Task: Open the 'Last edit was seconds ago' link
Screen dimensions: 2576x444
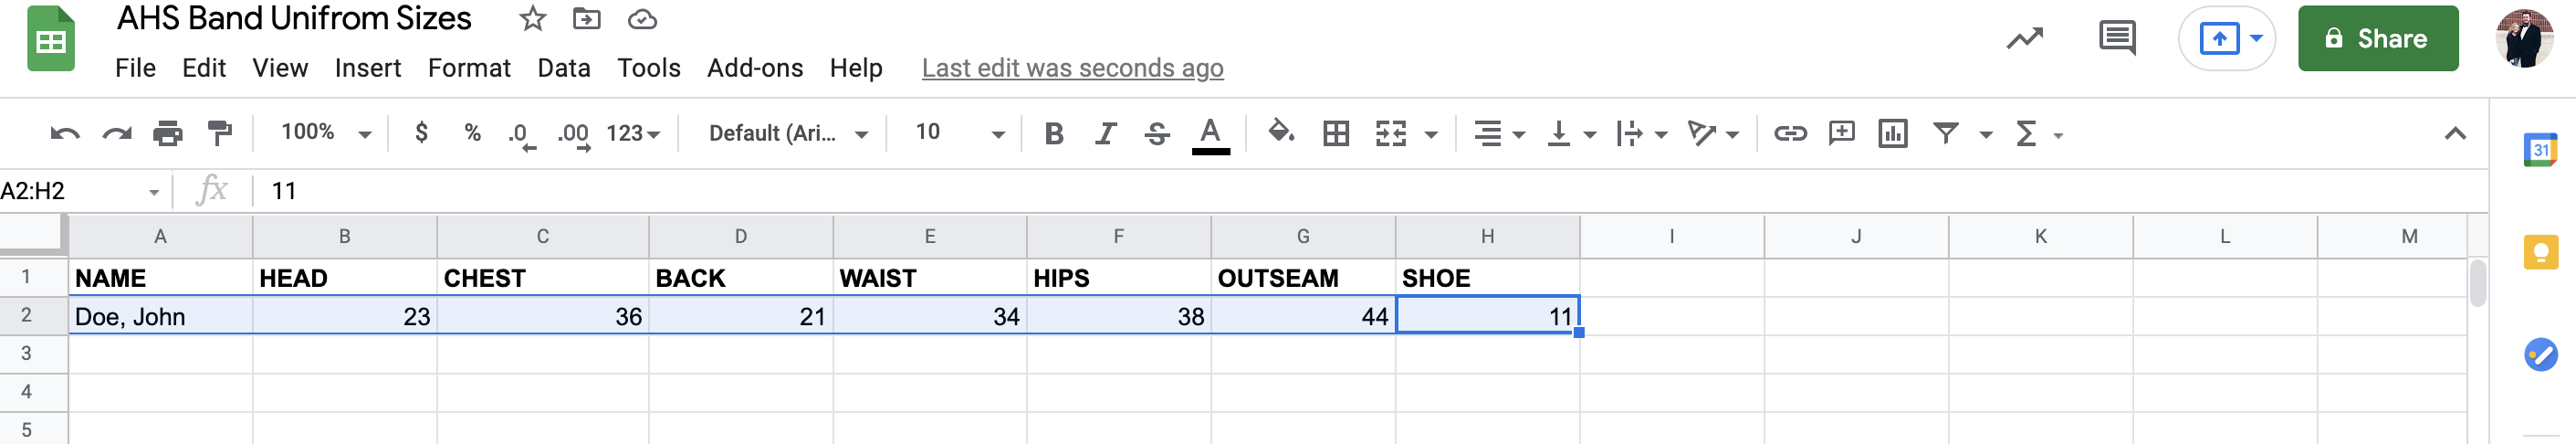Action: [1072, 68]
